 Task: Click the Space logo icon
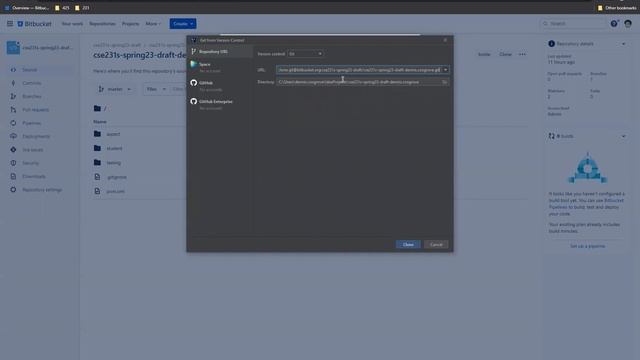coord(193,64)
